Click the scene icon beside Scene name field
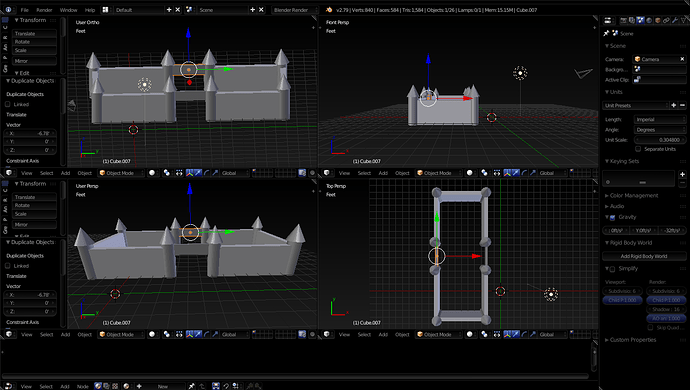Viewport: 690px width, 390px height. 189,10
